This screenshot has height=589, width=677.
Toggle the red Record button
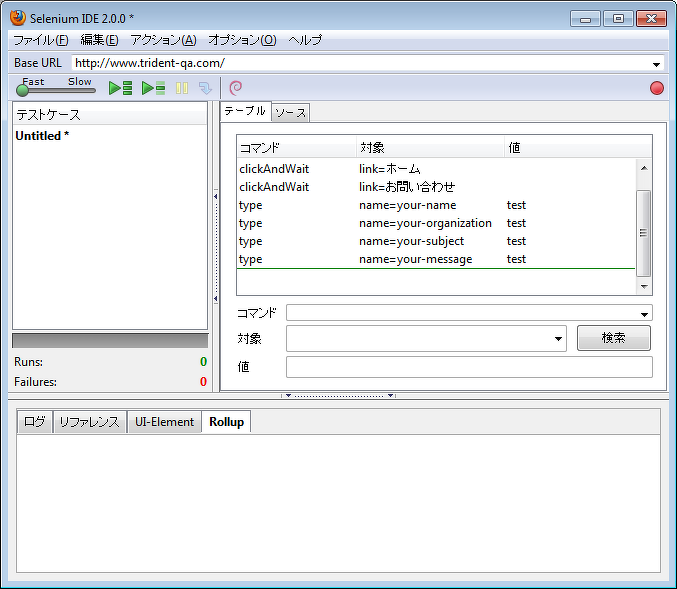(657, 88)
